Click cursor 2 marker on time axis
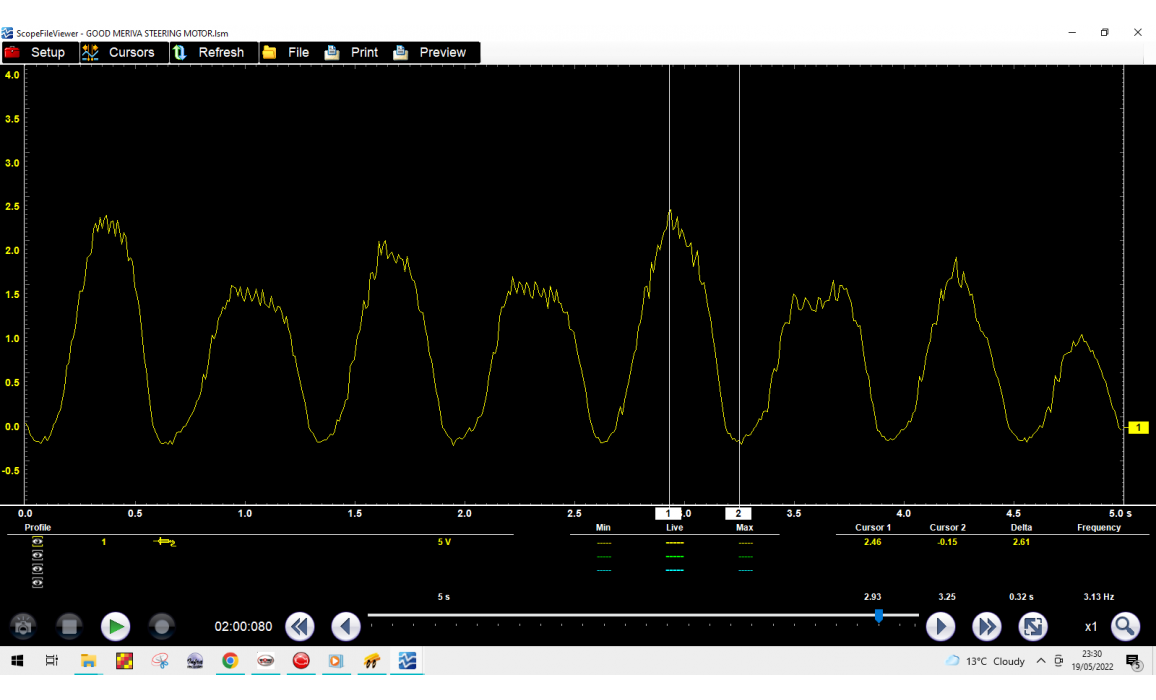Viewport: 1156px width, 700px height. tap(738, 514)
